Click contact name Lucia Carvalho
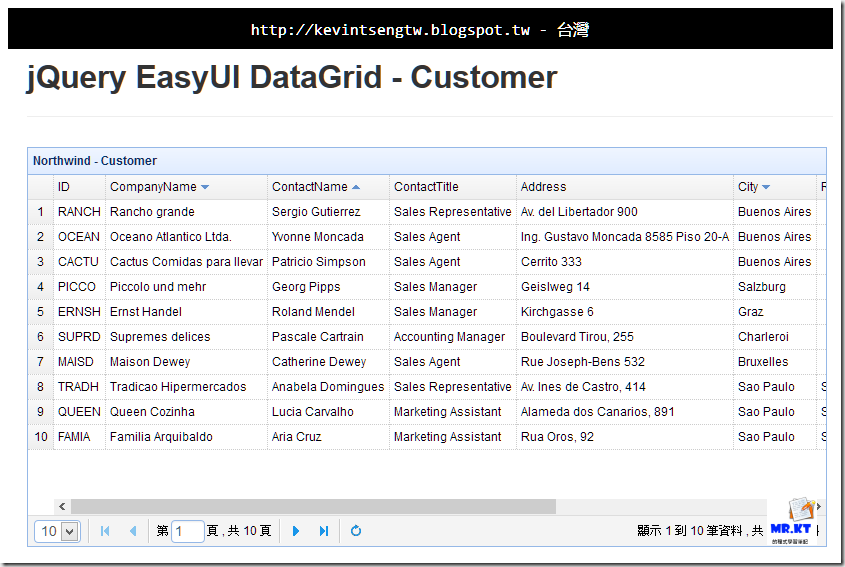845x567 pixels. pyautogui.click(x=328, y=412)
